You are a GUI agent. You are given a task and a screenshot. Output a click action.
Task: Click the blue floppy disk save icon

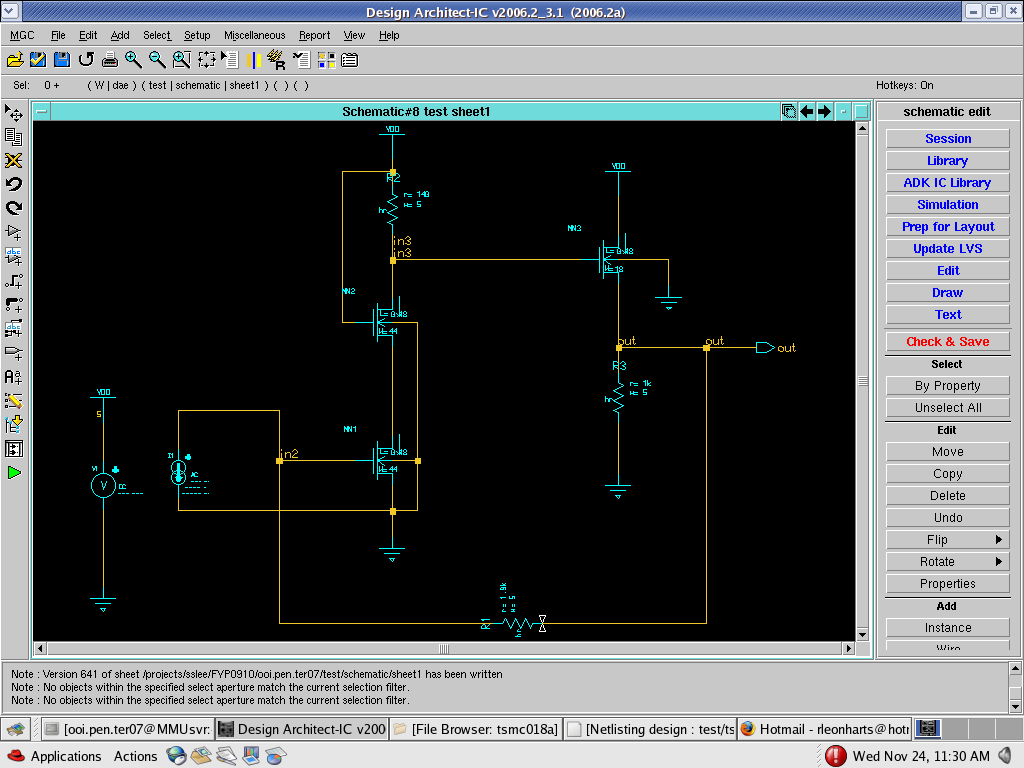[x=62, y=60]
